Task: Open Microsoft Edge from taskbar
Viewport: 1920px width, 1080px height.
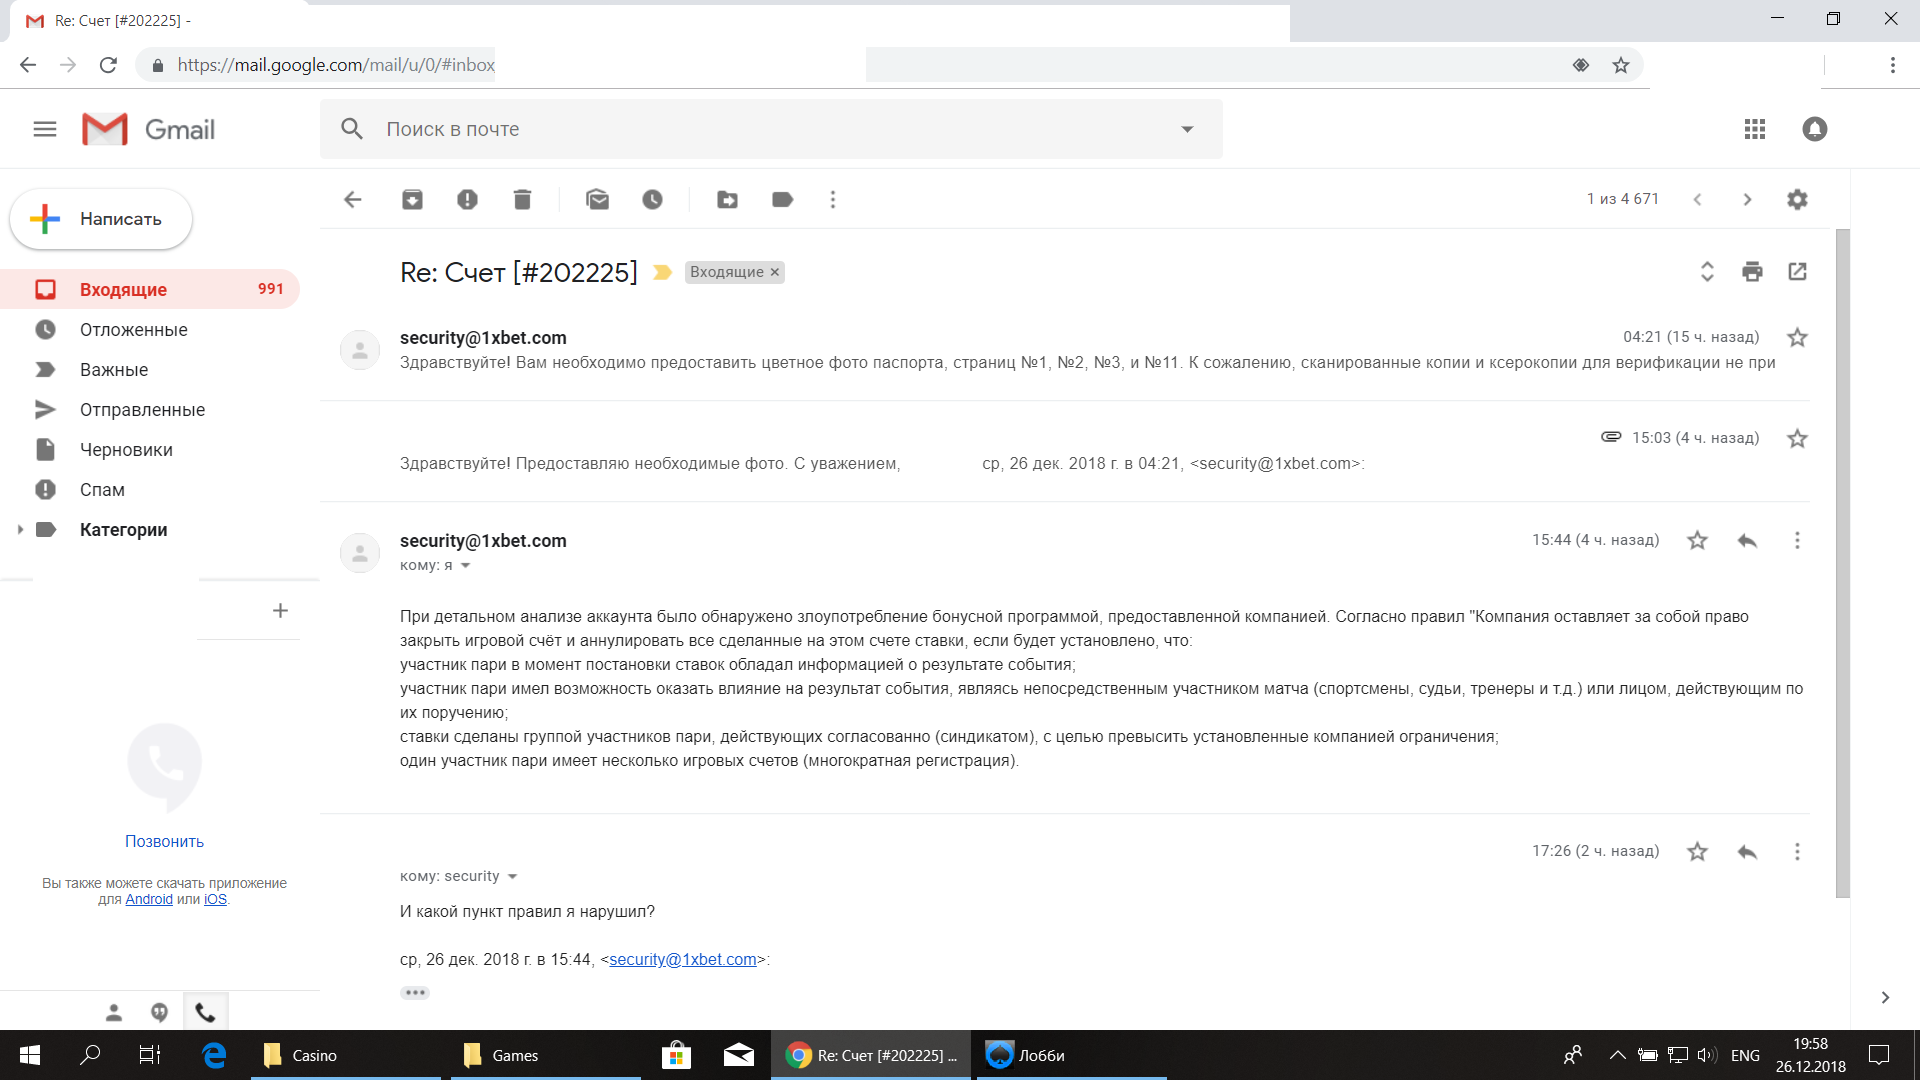Action: click(214, 1055)
